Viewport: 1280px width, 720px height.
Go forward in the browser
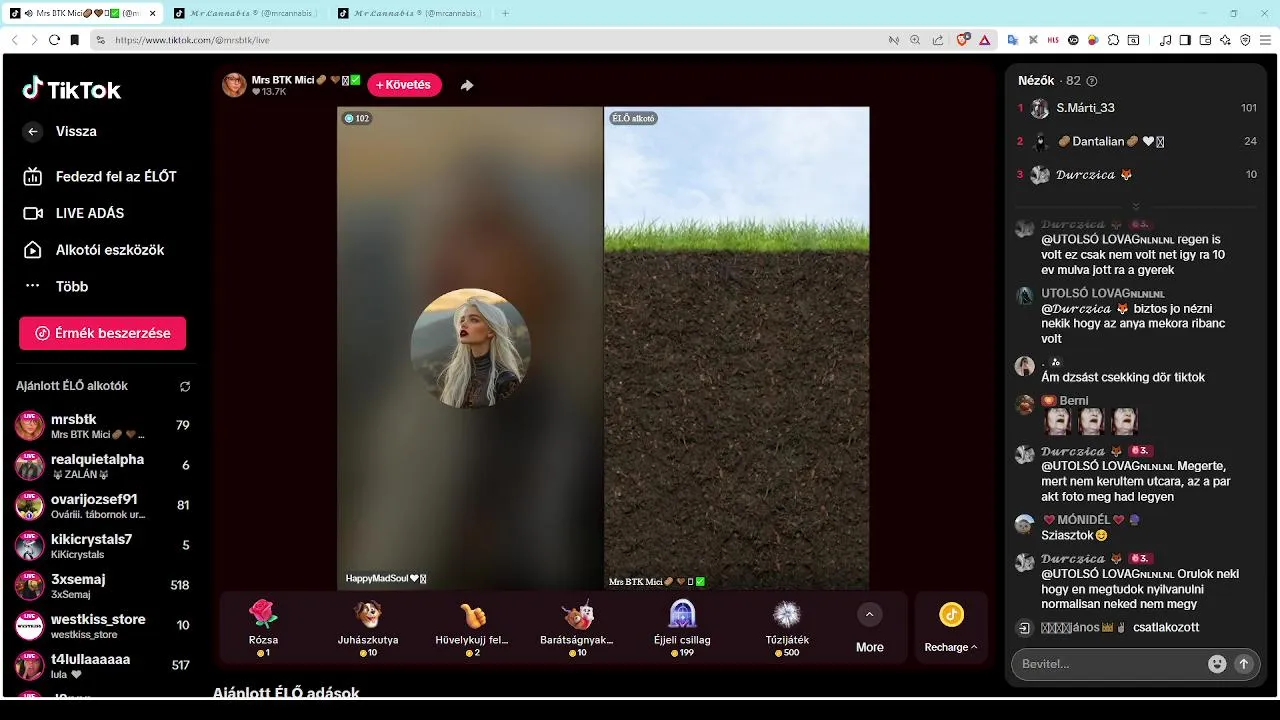pos(34,40)
